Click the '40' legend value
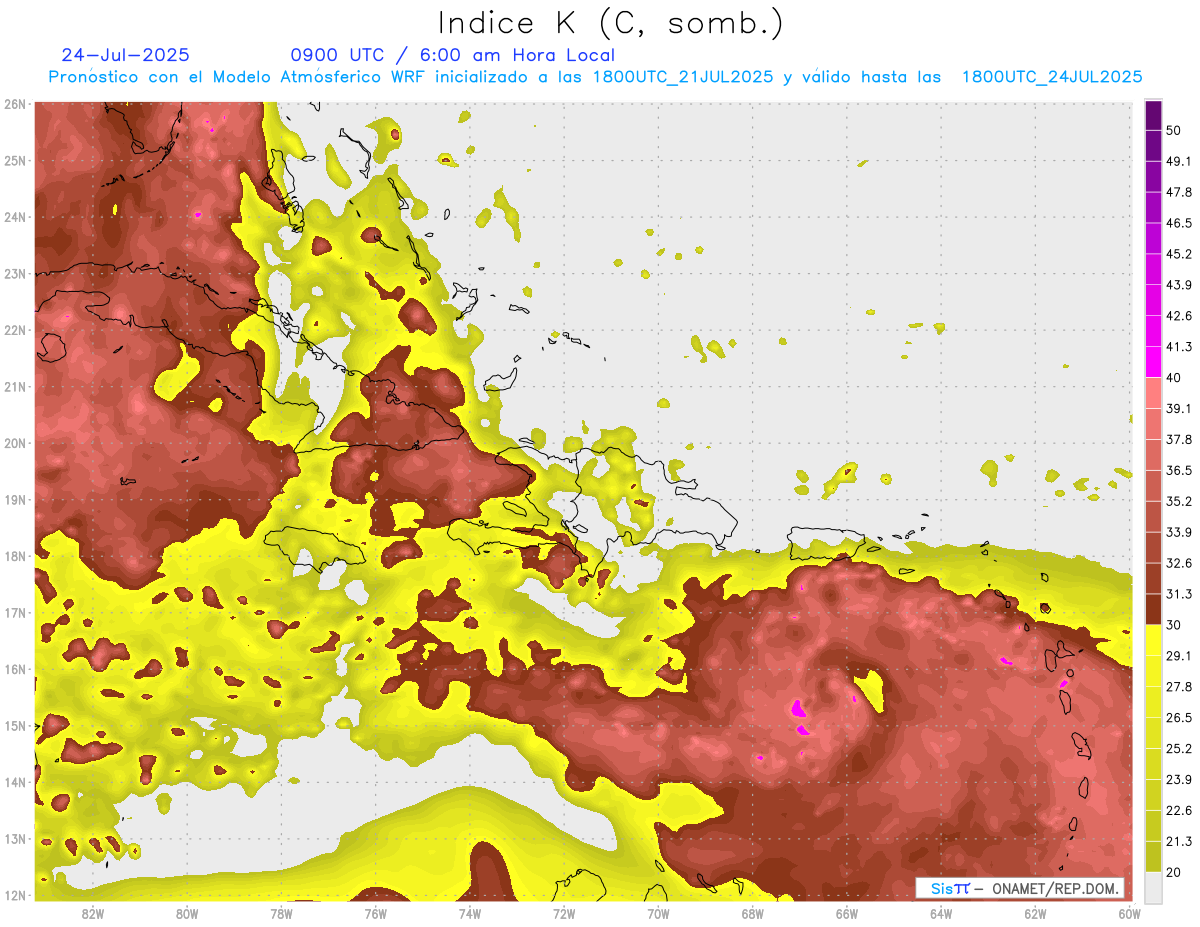 click(1174, 378)
